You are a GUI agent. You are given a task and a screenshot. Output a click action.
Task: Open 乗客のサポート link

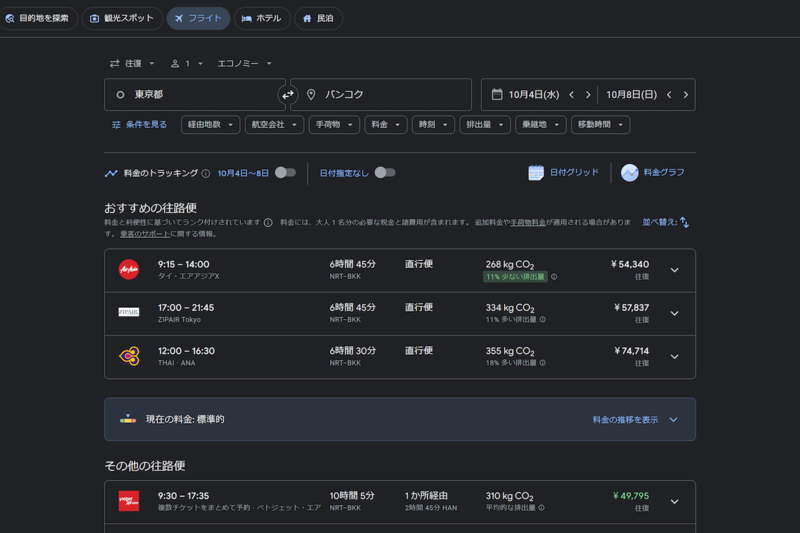(145, 234)
